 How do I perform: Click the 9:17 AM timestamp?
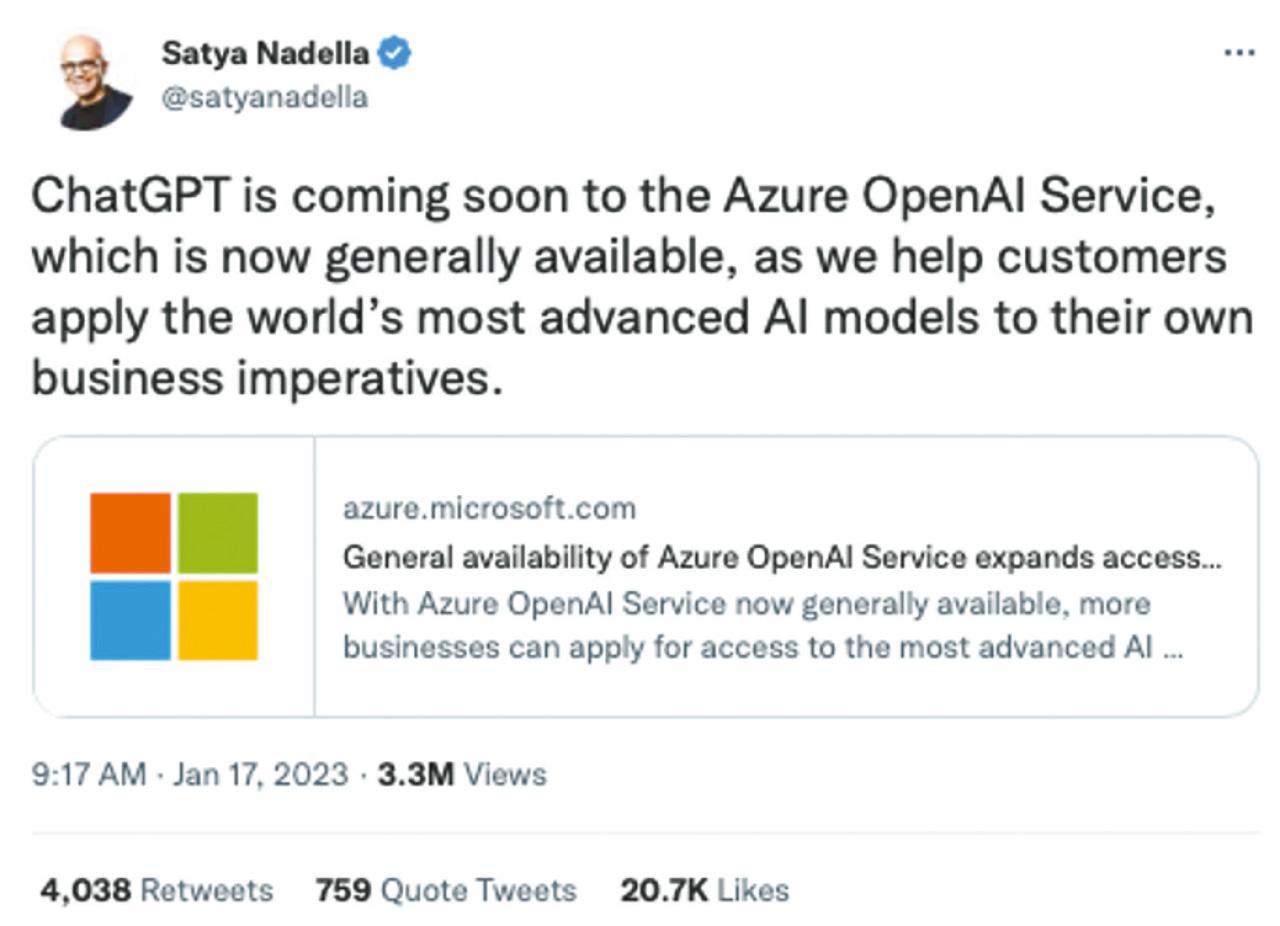[x=88, y=775]
